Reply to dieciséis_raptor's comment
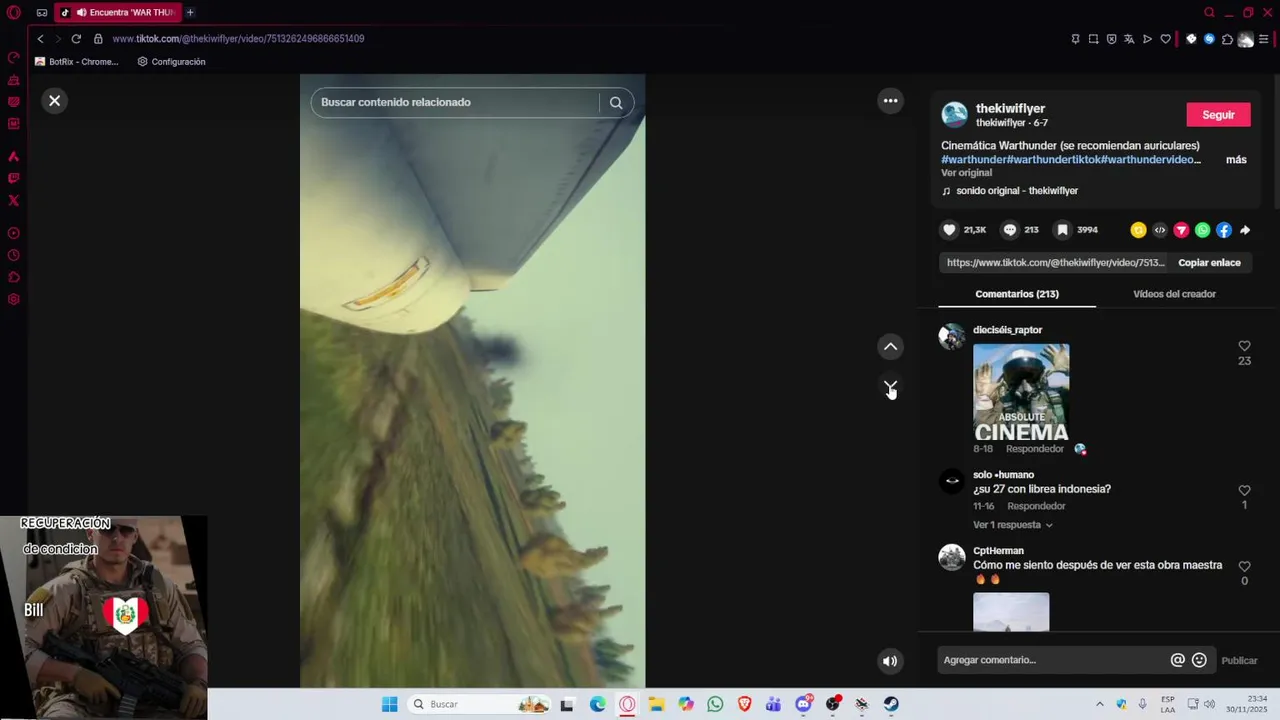1280x720 pixels. [1034, 449]
